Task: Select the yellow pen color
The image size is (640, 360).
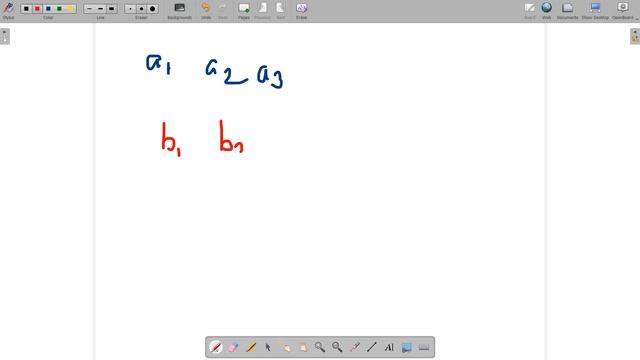Action: point(70,9)
